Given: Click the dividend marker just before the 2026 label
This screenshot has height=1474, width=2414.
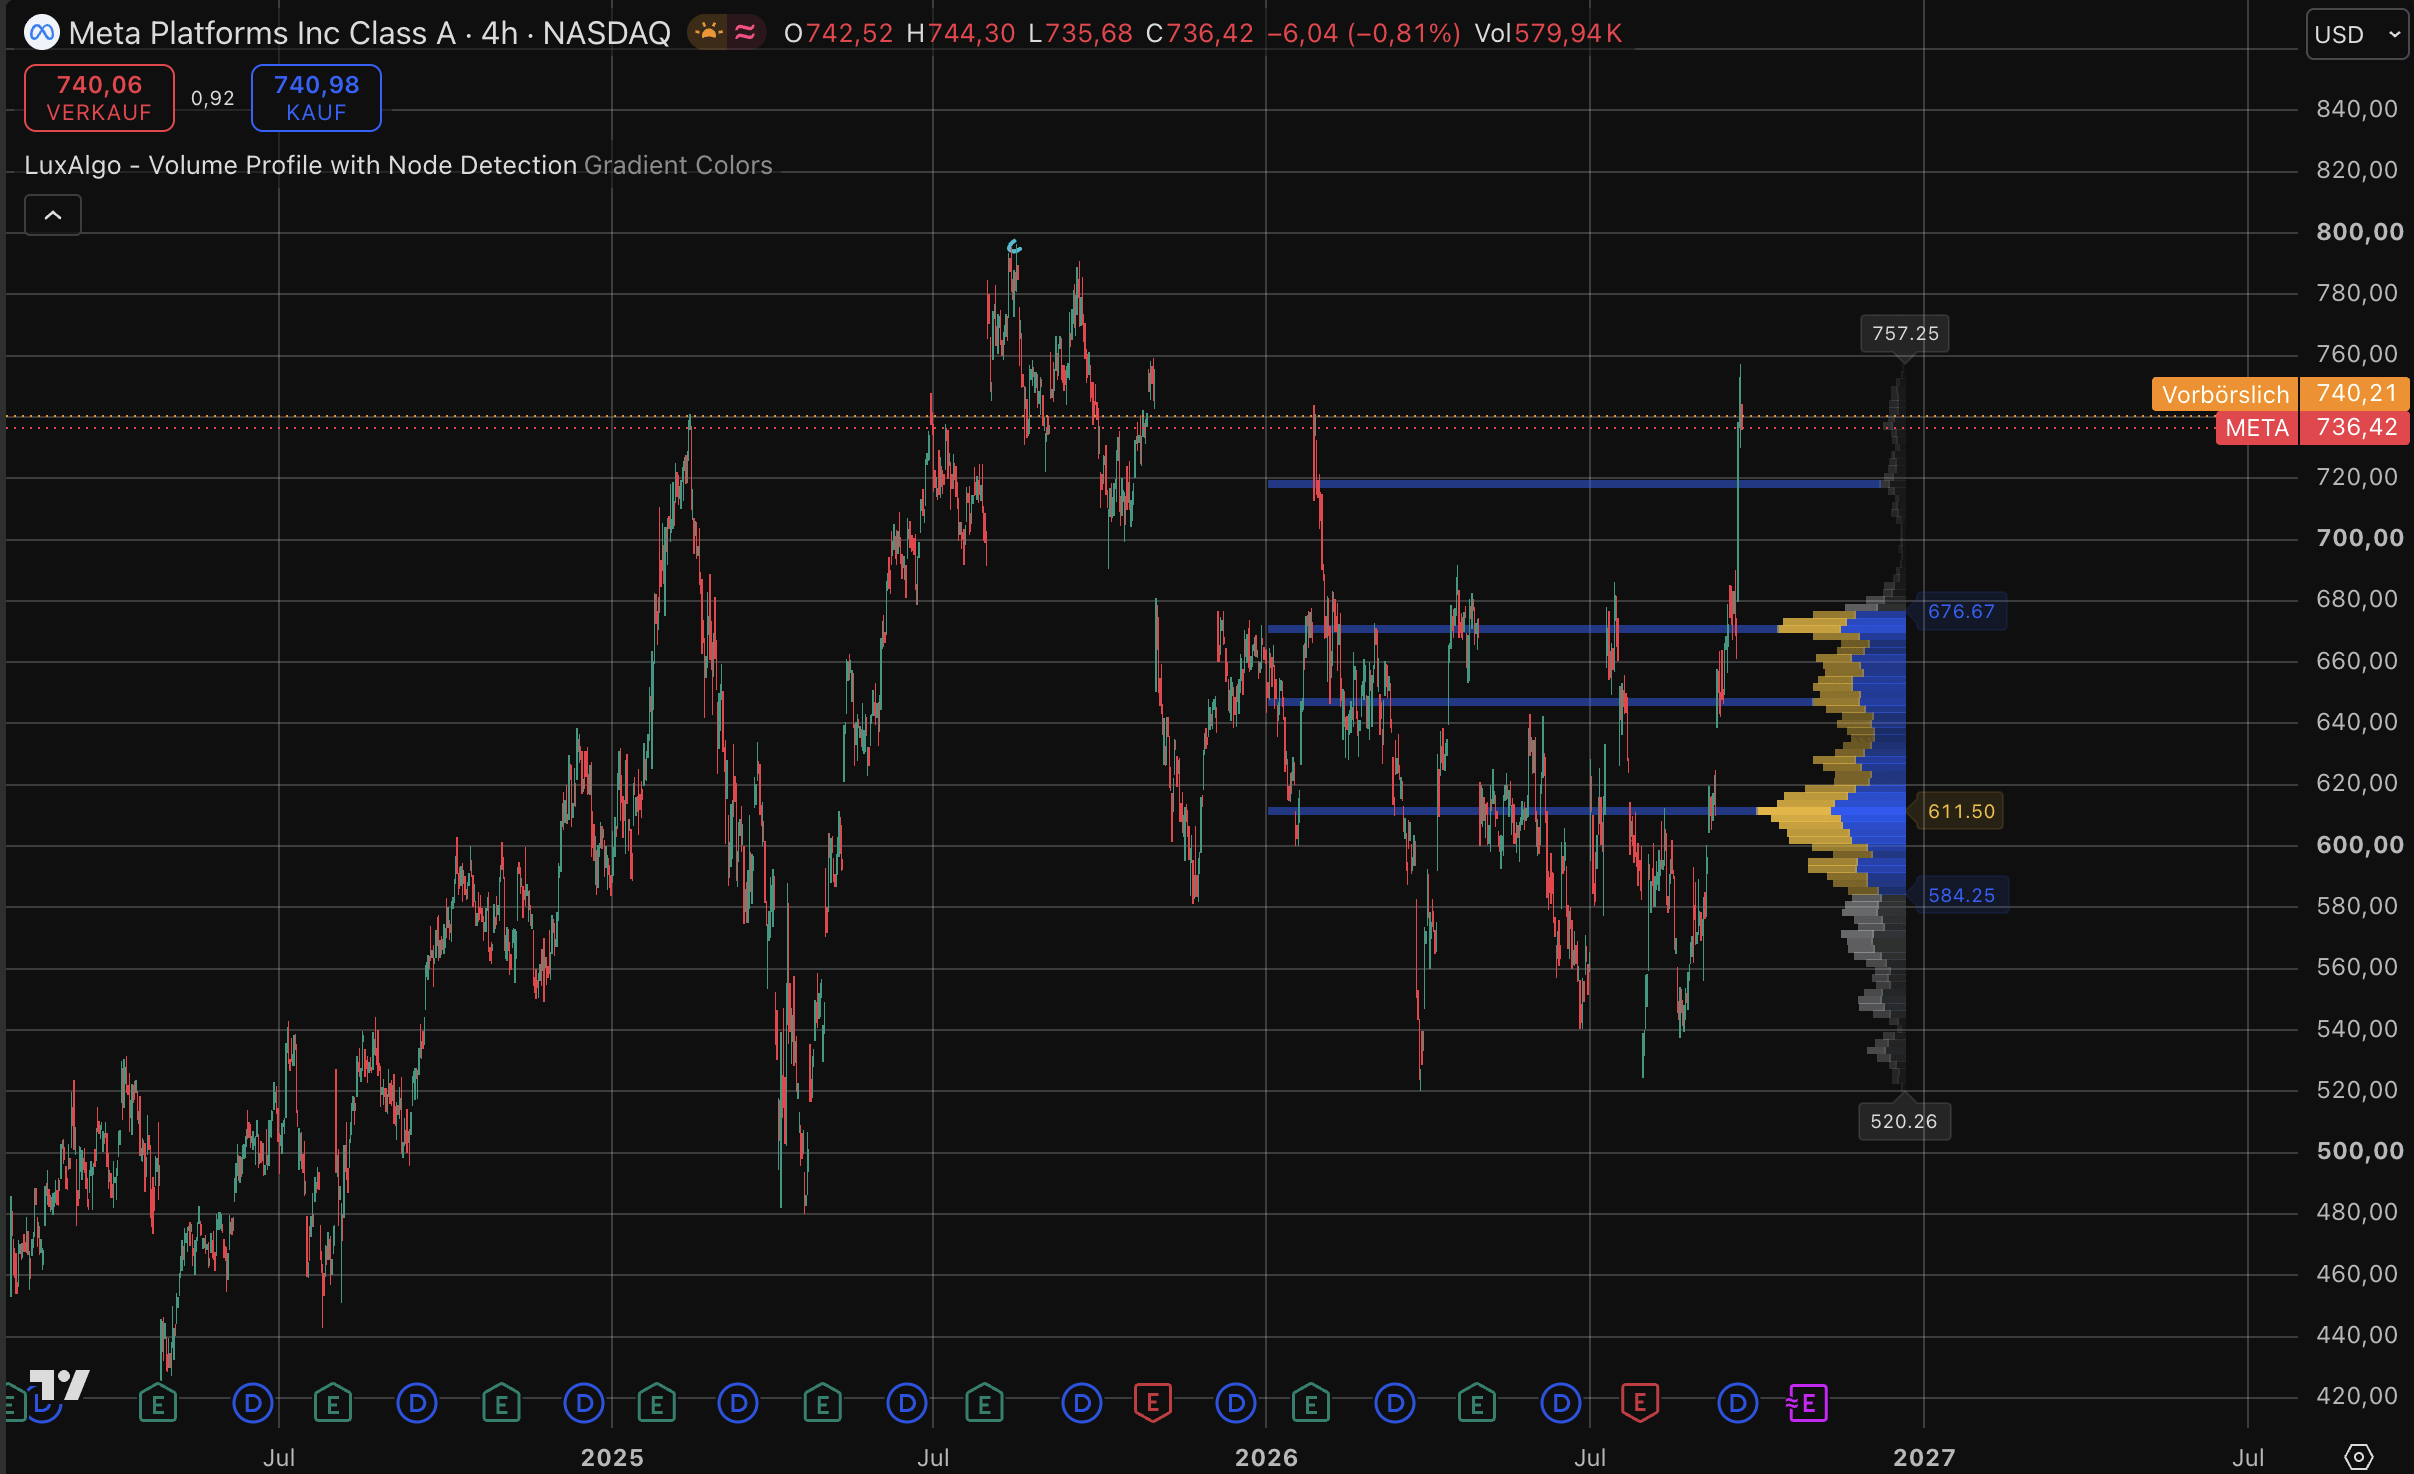Looking at the screenshot, I should [x=1236, y=1403].
